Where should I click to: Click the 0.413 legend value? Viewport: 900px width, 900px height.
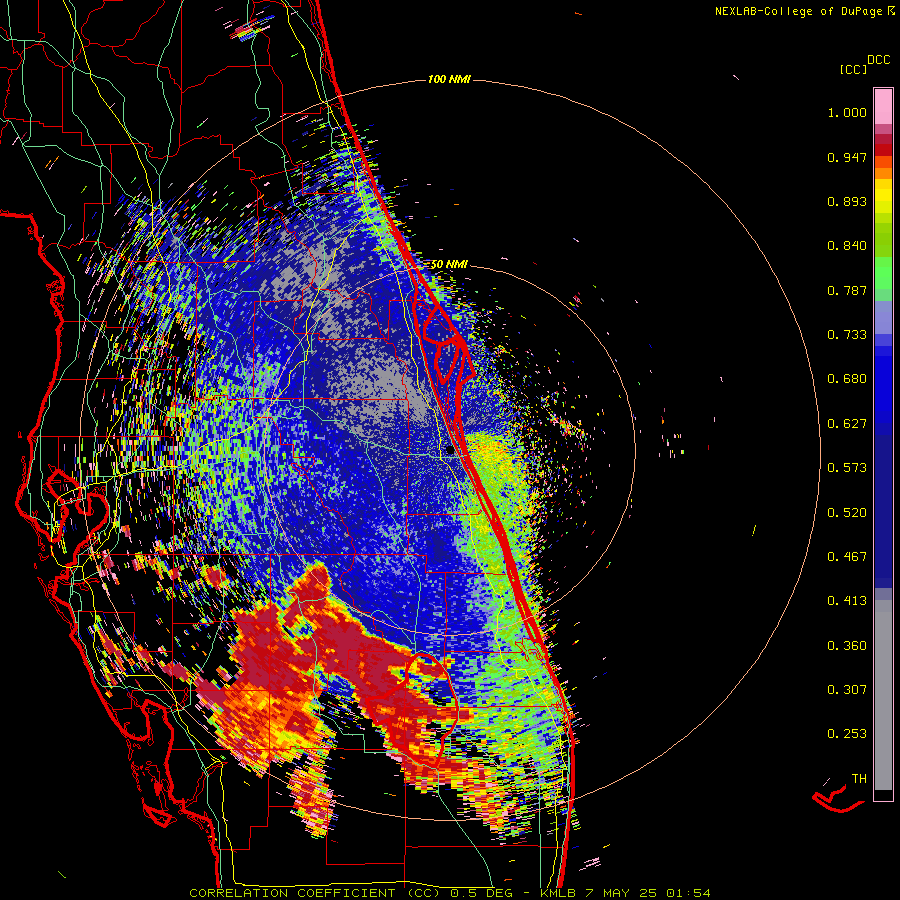coord(847,601)
